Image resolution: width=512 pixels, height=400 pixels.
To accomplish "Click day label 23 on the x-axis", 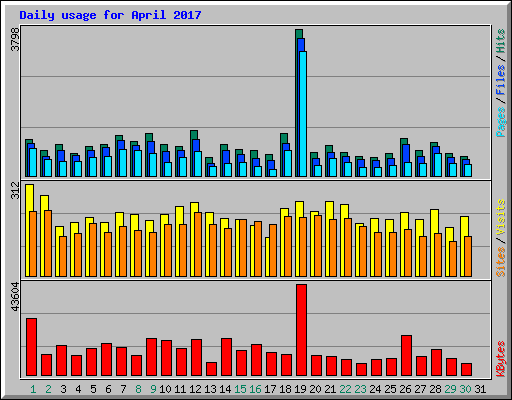I will 360,389.
